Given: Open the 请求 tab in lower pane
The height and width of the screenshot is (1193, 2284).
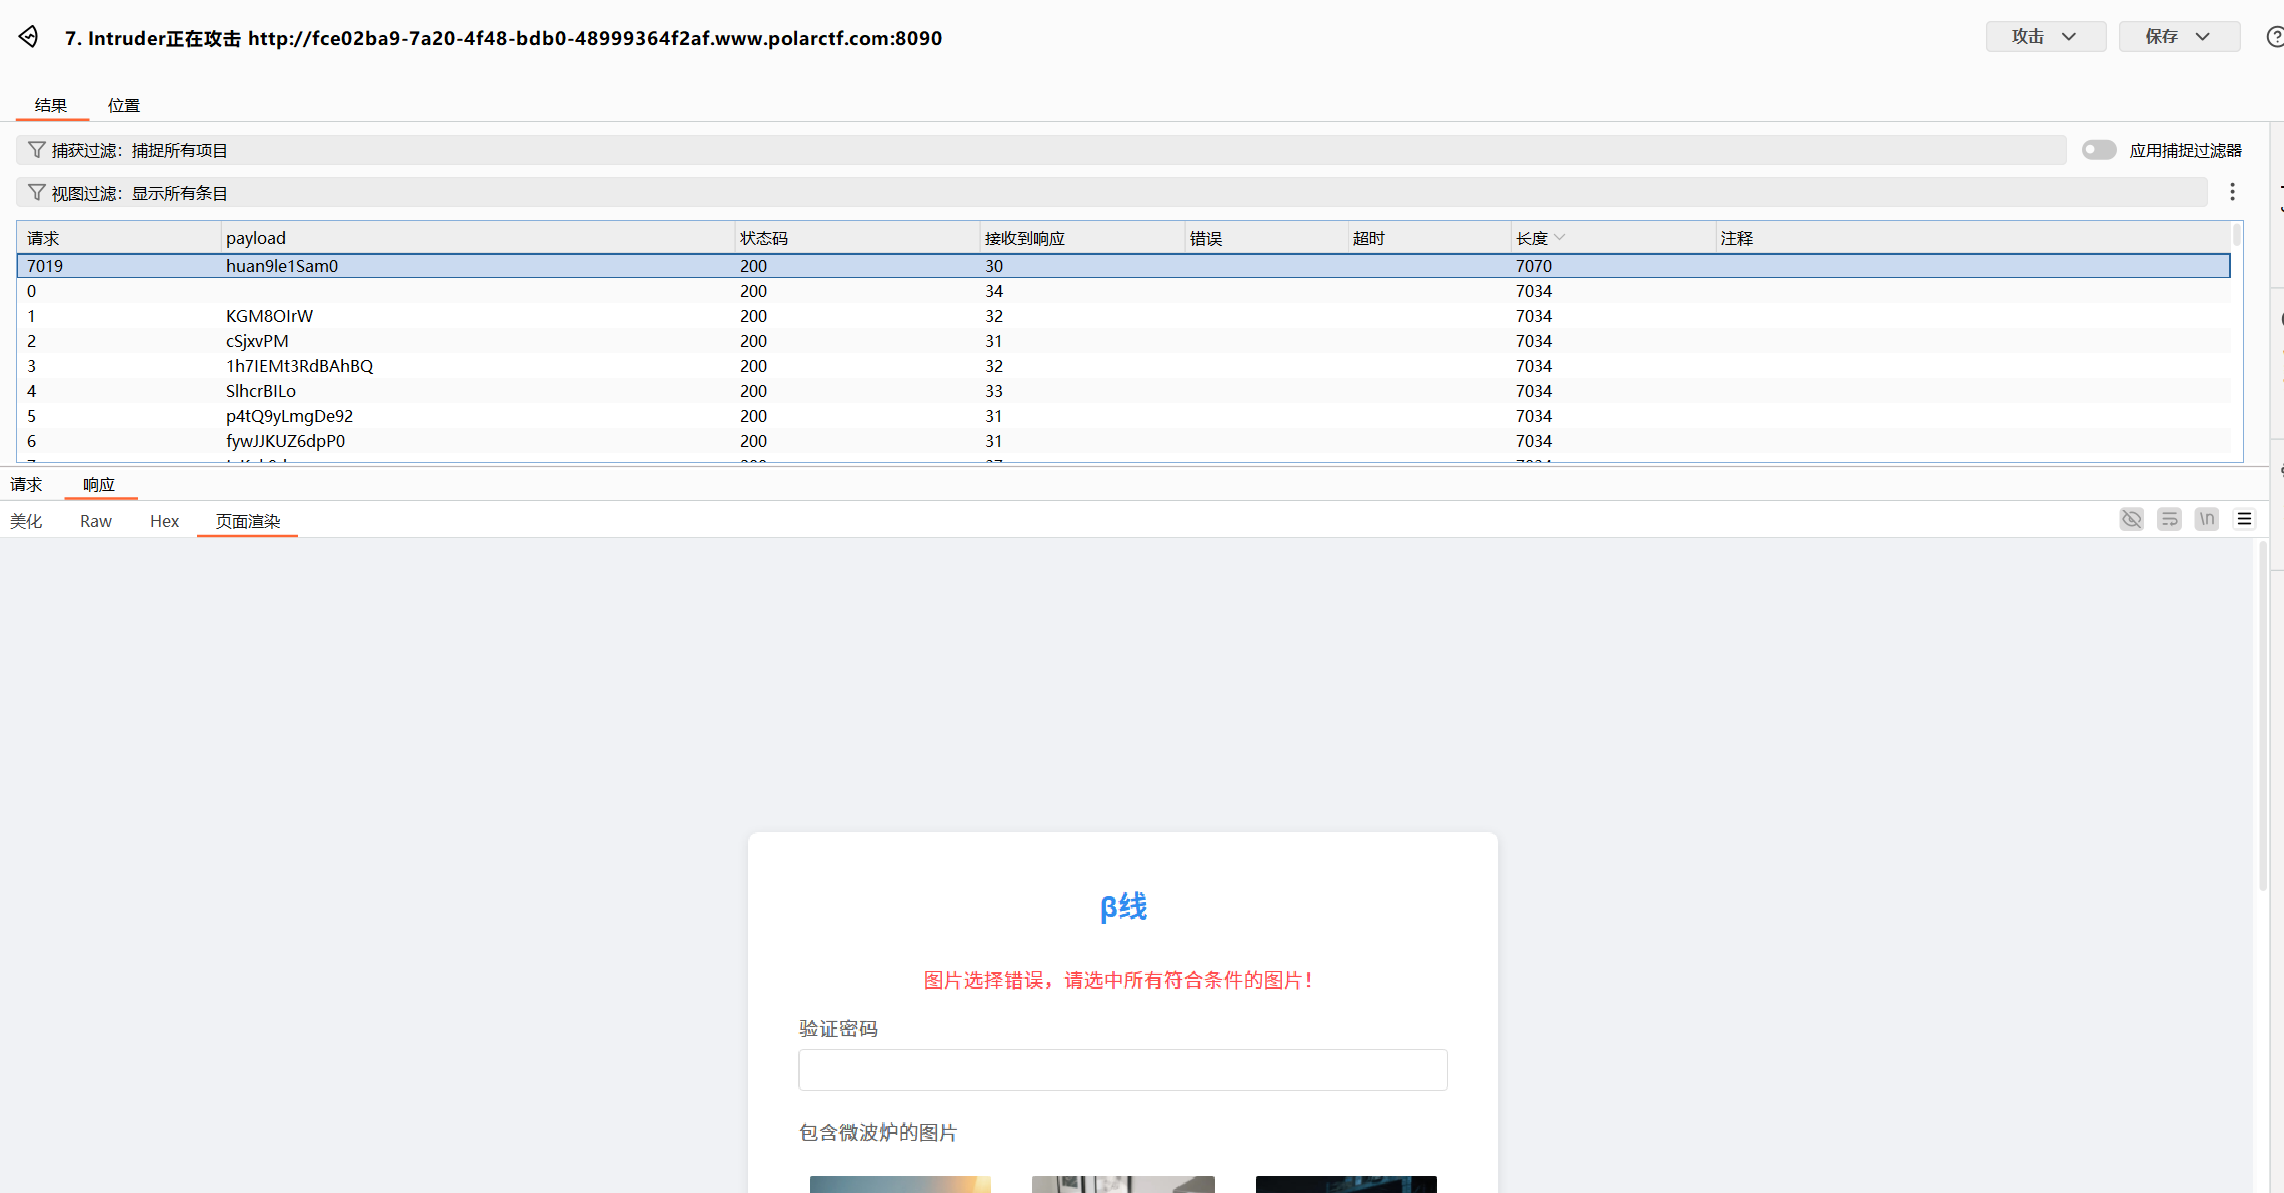Looking at the screenshot, I should click(26, 485).
